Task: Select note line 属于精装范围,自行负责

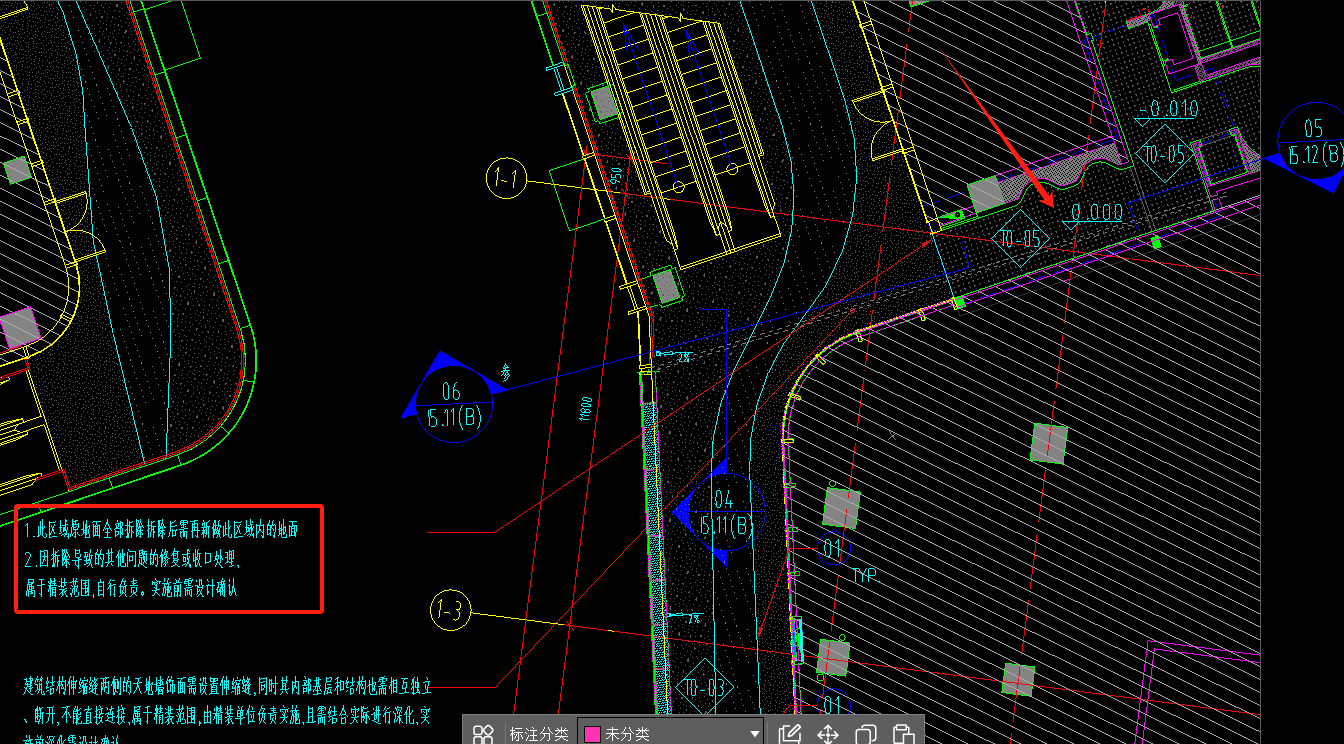Action: (130, 588)
